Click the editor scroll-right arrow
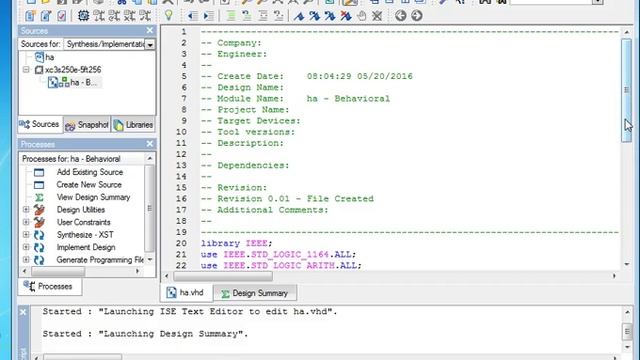The height and width of the screenshot is (360, 640). pyautogui.click(x=614, y=276)
